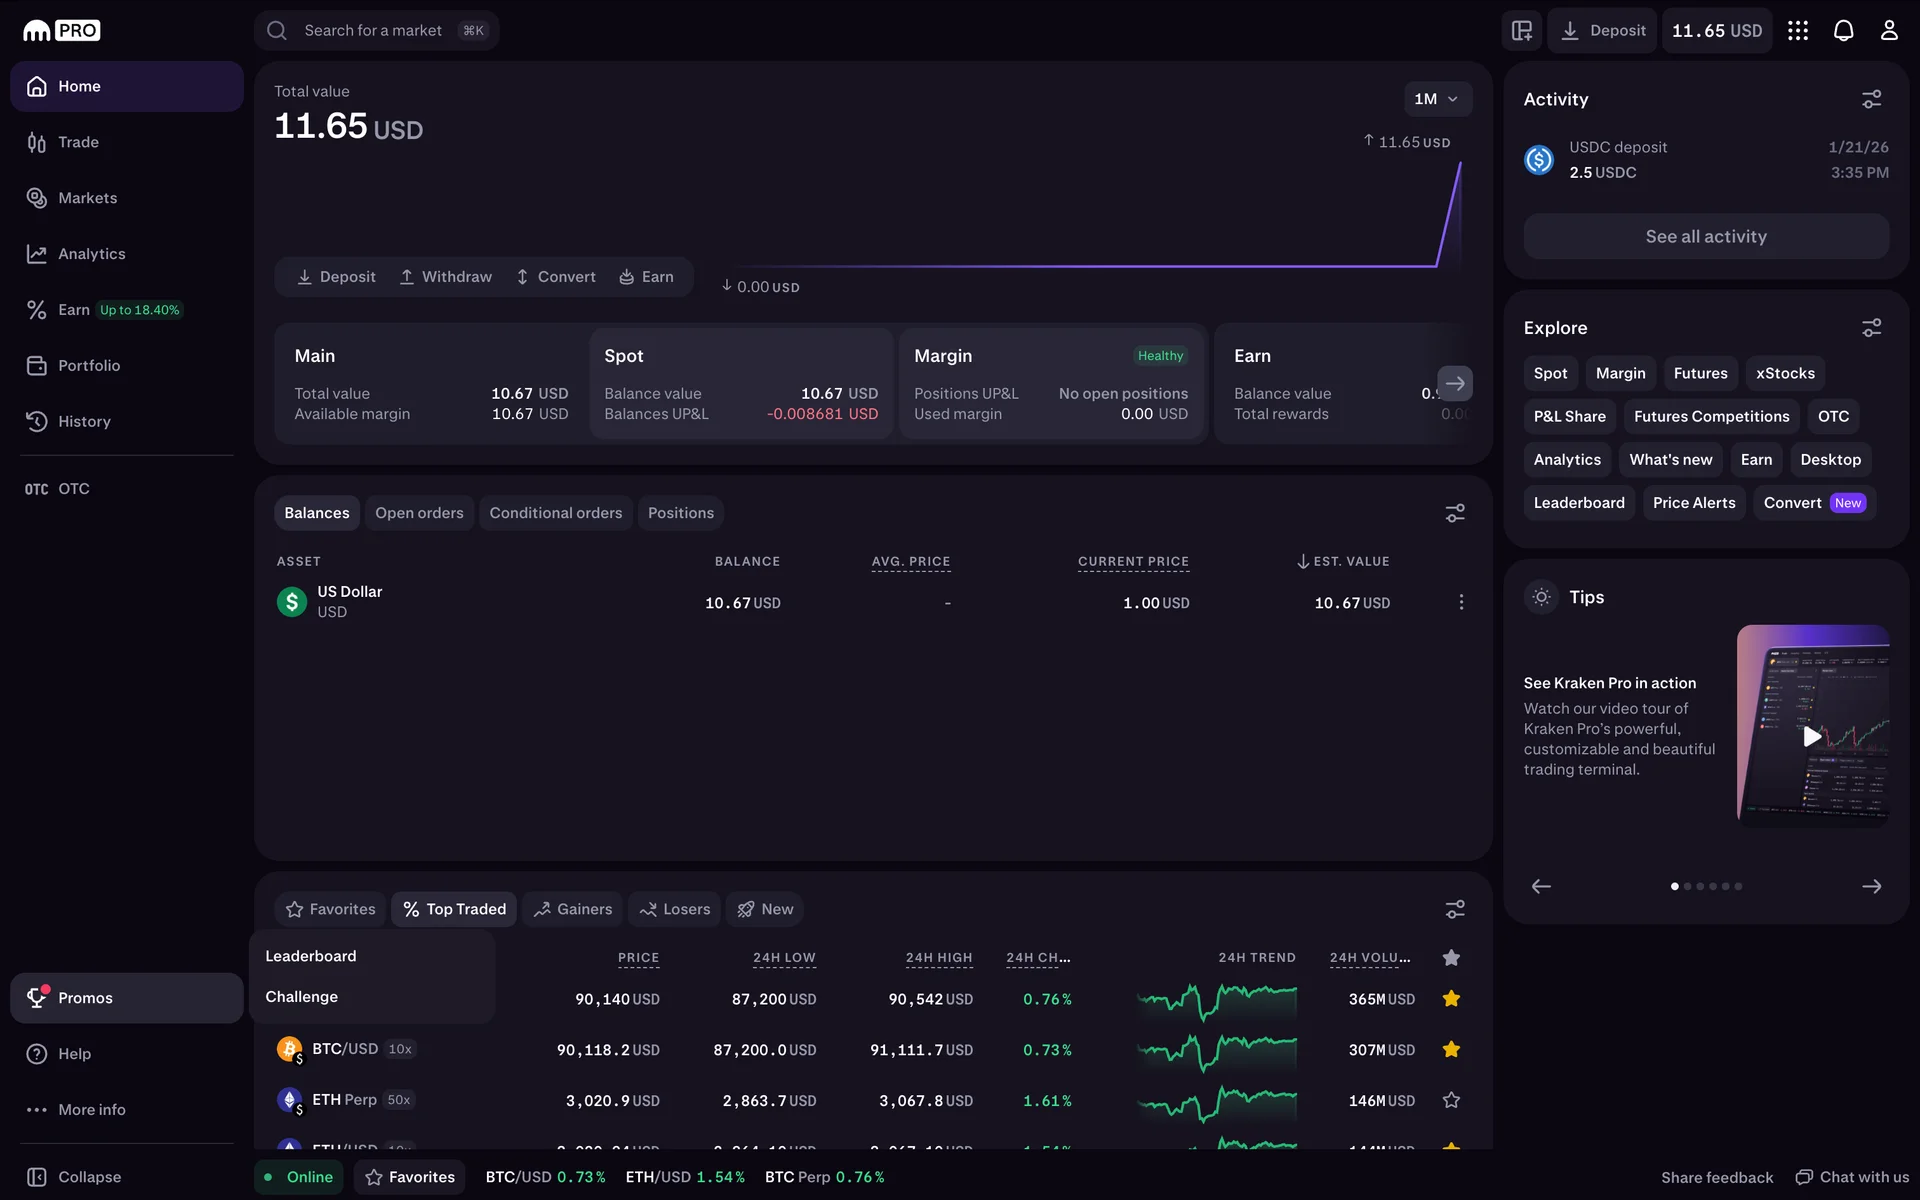This screenshot has width=1920, height=1200.
Task: Select the Gainers market tab
Action: [x=572, y=909]
